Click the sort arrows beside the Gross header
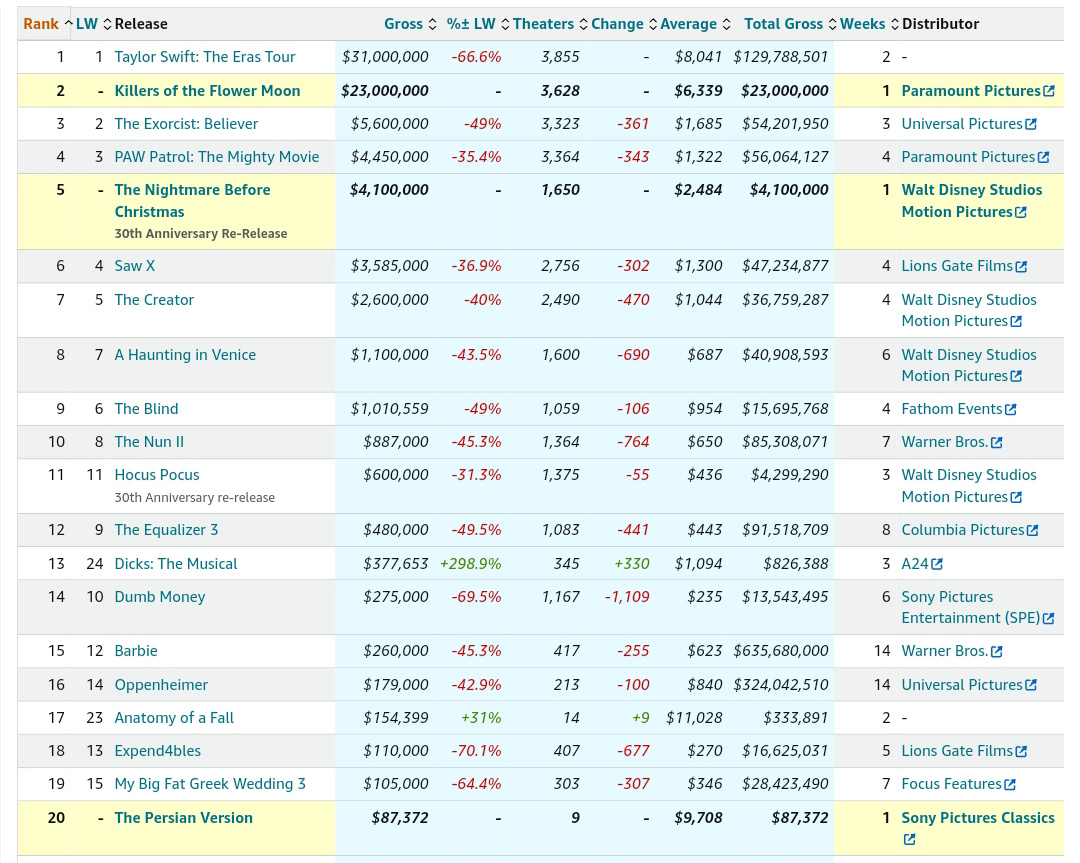This screenshot has width=1080, height=863. coord(432,24)
